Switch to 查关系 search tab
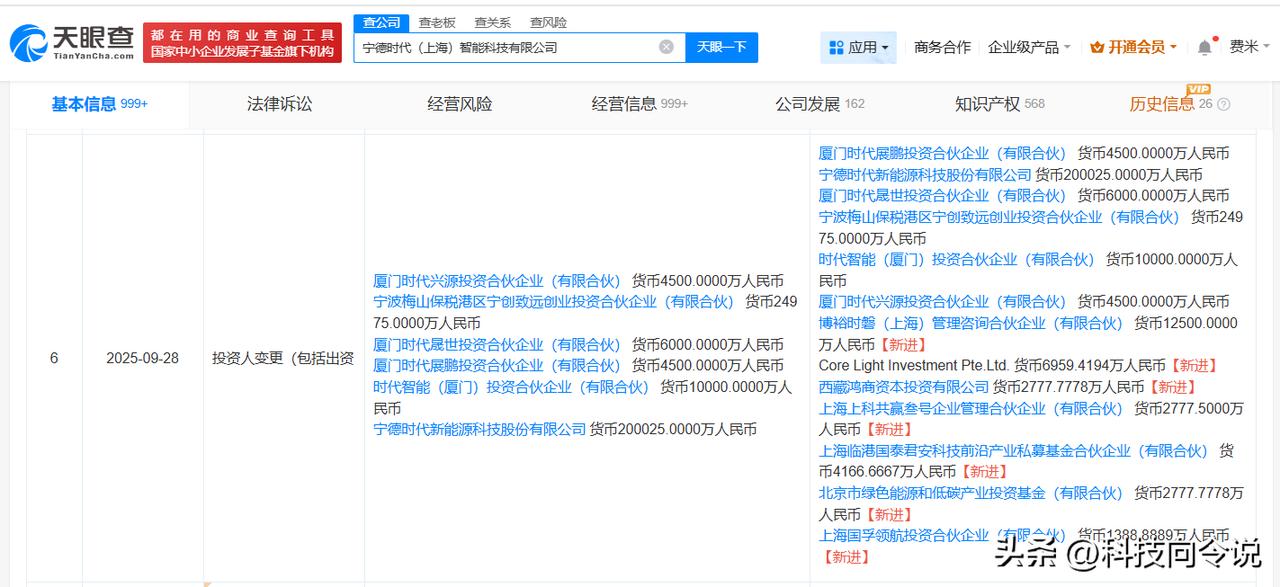The height and width of the screenshot is (587, 1280). [492, 22]
